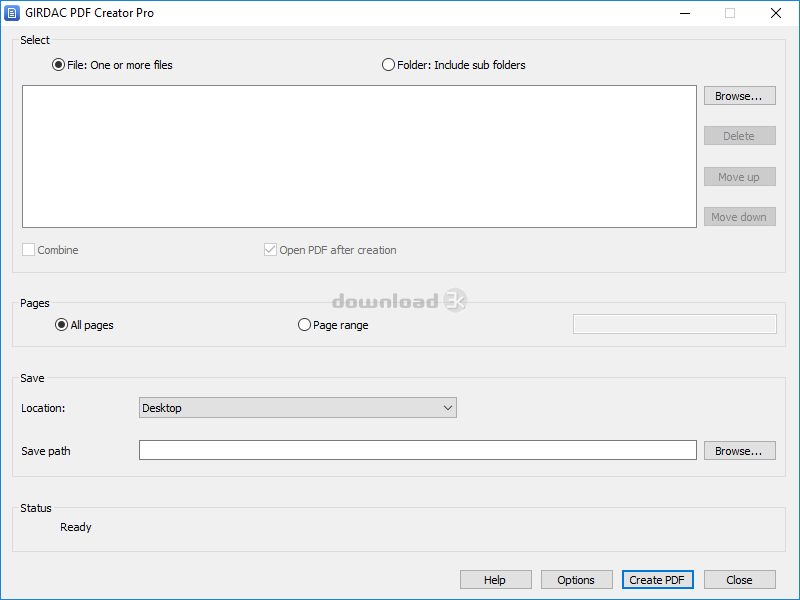Click the Create PDF button
The width and height of the screenshot is (800, 600).
658,580
